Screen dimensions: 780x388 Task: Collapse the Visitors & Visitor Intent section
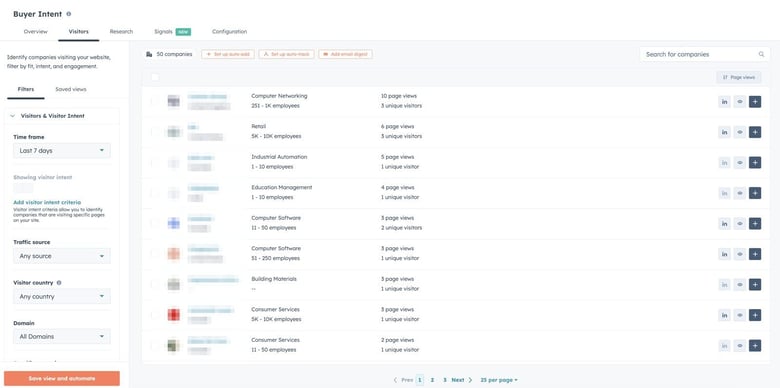(12, 116)
